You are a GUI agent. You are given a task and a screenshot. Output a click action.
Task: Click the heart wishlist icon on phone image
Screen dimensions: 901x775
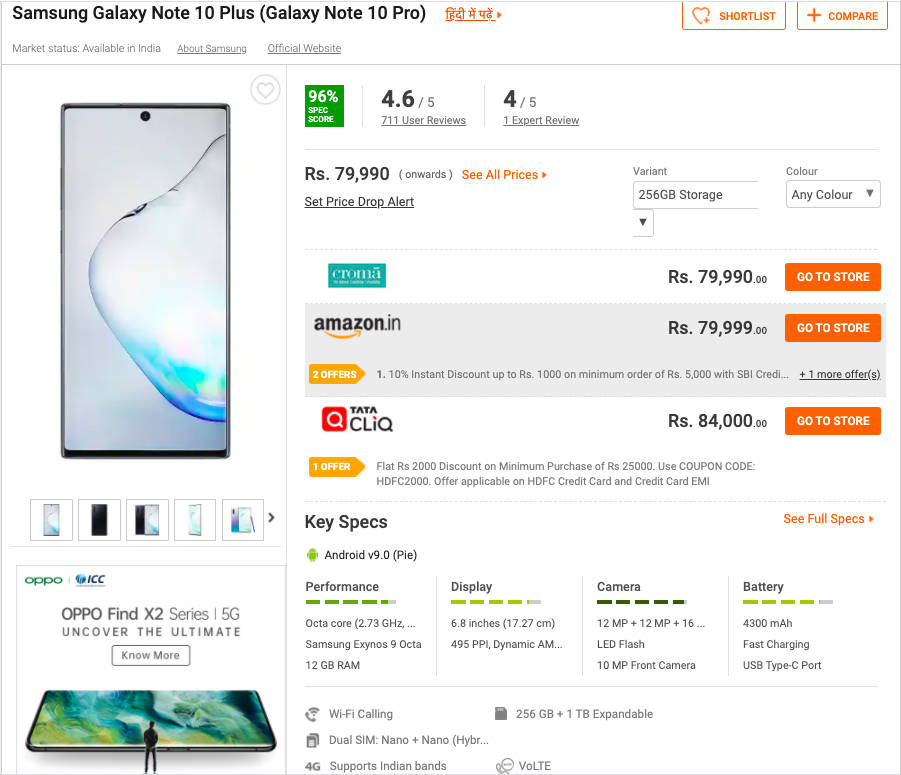tap(264, 91)
